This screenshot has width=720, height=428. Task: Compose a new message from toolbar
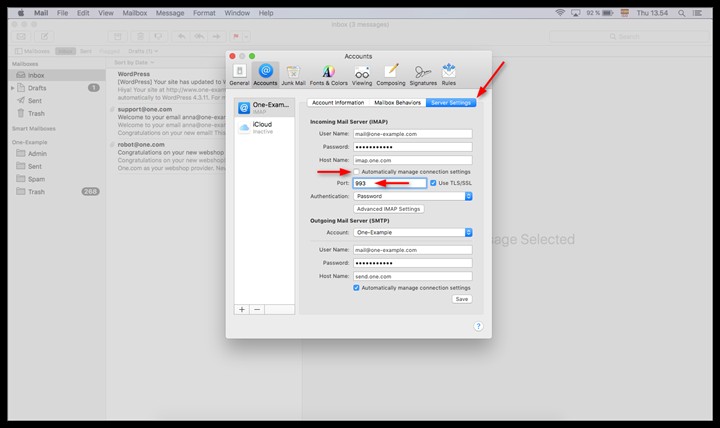point(45,36)
